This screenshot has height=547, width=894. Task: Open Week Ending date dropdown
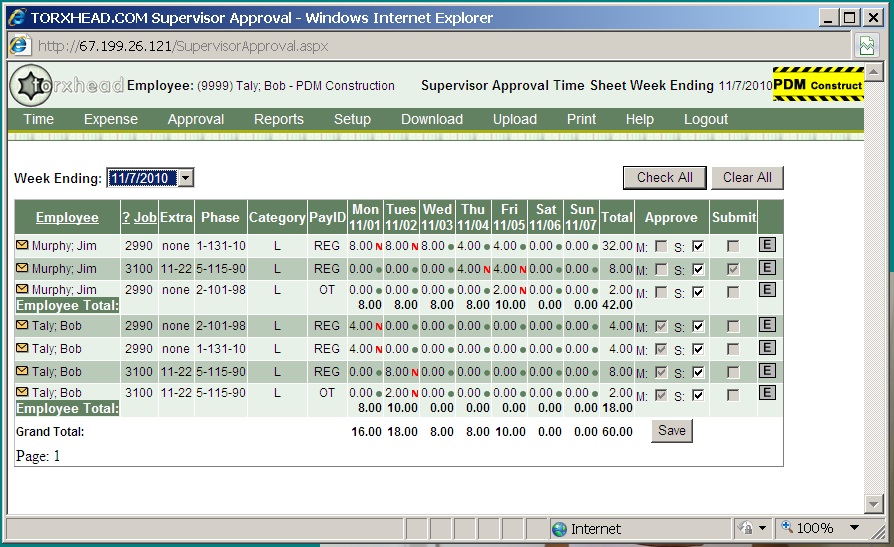(185, 178)
